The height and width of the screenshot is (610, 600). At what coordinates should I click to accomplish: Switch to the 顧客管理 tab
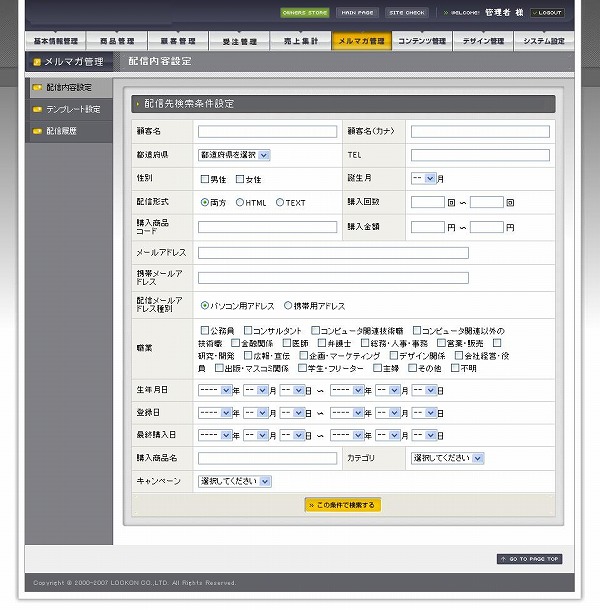pos(178,41)
